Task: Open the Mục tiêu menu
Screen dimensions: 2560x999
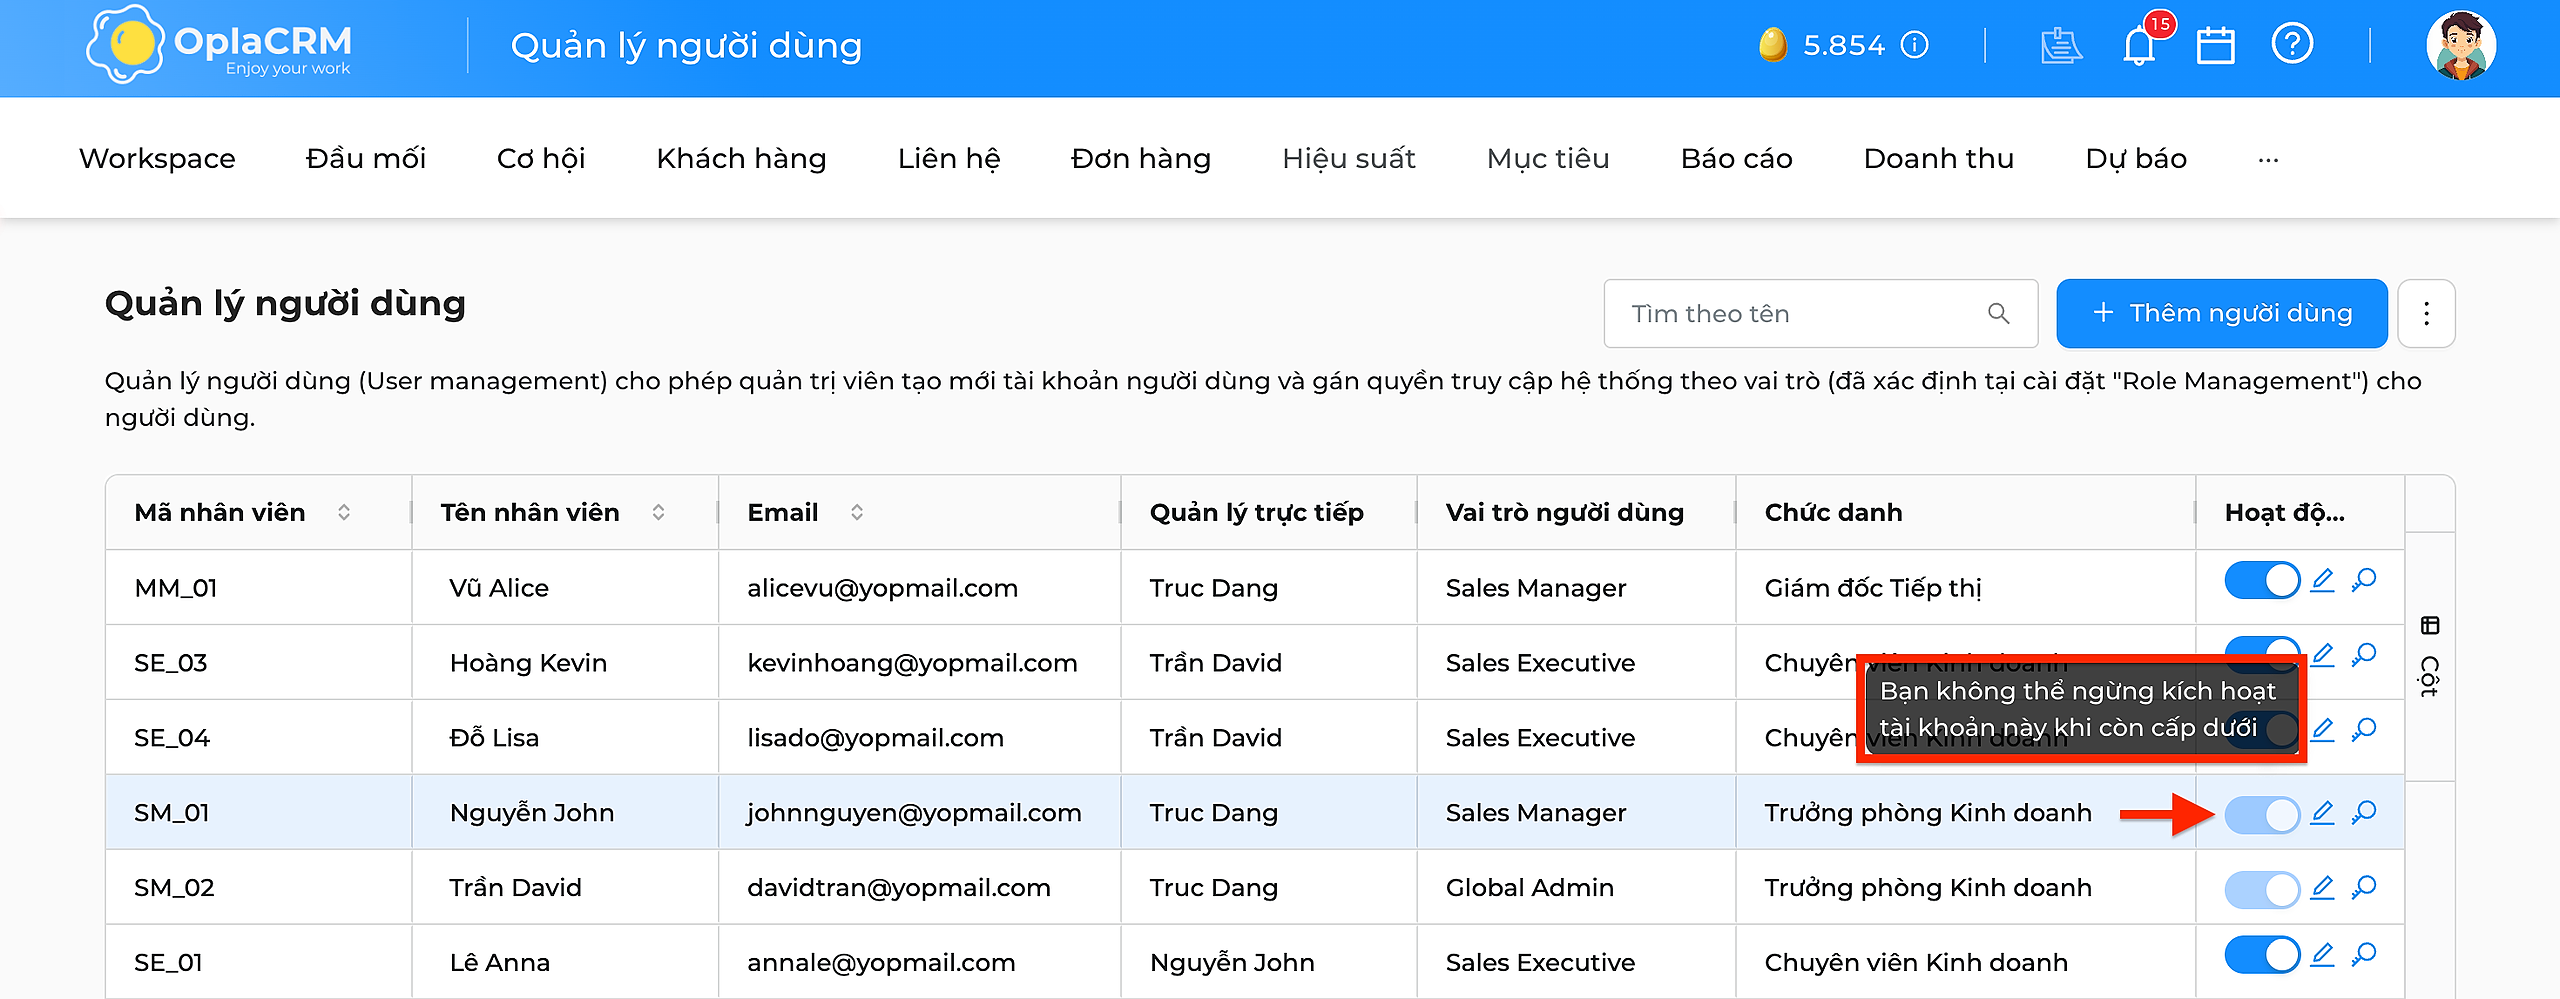Action: tap(1548, 159)
